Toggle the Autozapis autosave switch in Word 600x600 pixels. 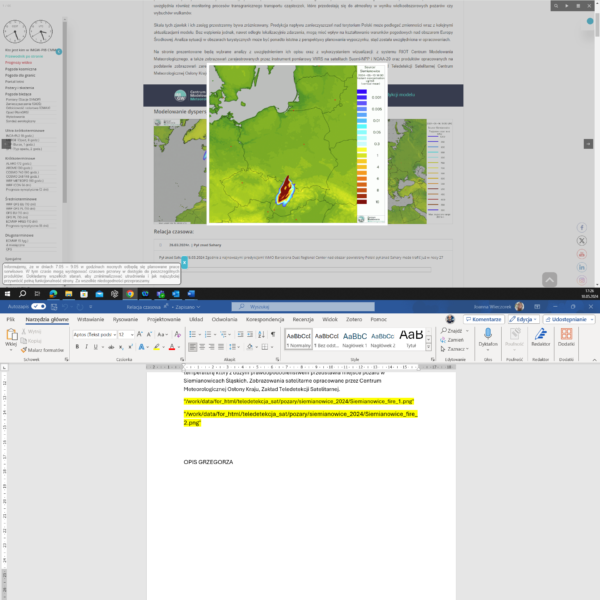click(38, 307)
